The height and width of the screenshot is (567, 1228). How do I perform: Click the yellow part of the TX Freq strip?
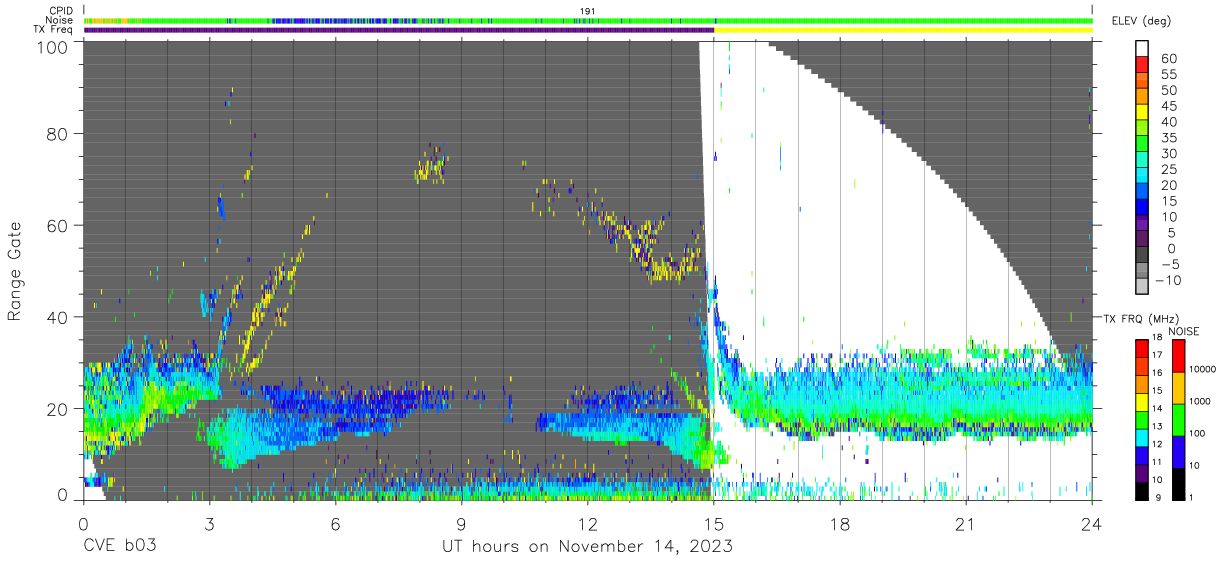click(903, 30)
